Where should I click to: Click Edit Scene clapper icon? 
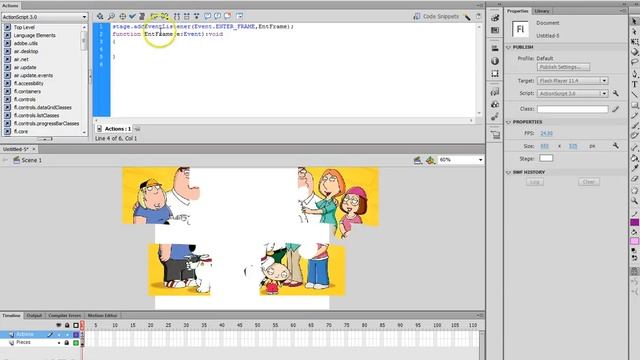tap(417, 160)
